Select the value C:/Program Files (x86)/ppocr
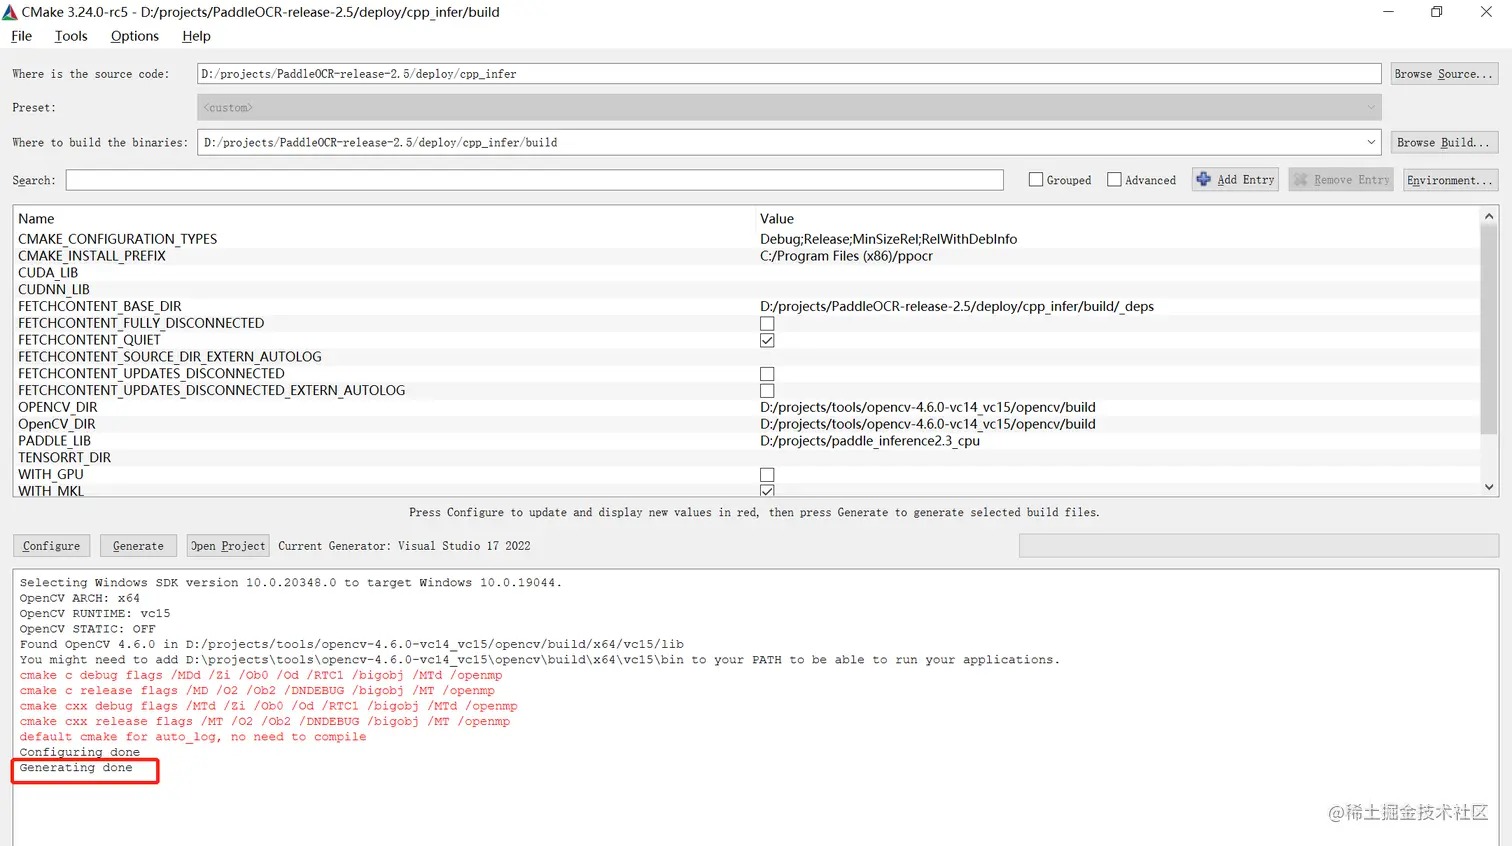Viewport: 1512px width, 846px height. click(846, 256)
